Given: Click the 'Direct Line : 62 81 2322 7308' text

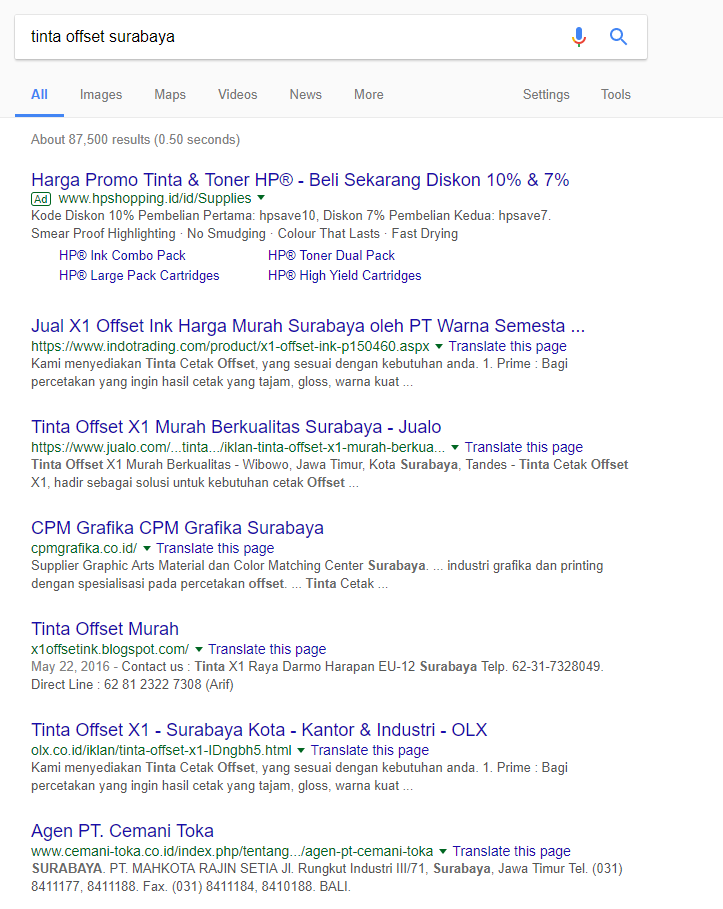Looking at the screenshot, I should (132, 685).
